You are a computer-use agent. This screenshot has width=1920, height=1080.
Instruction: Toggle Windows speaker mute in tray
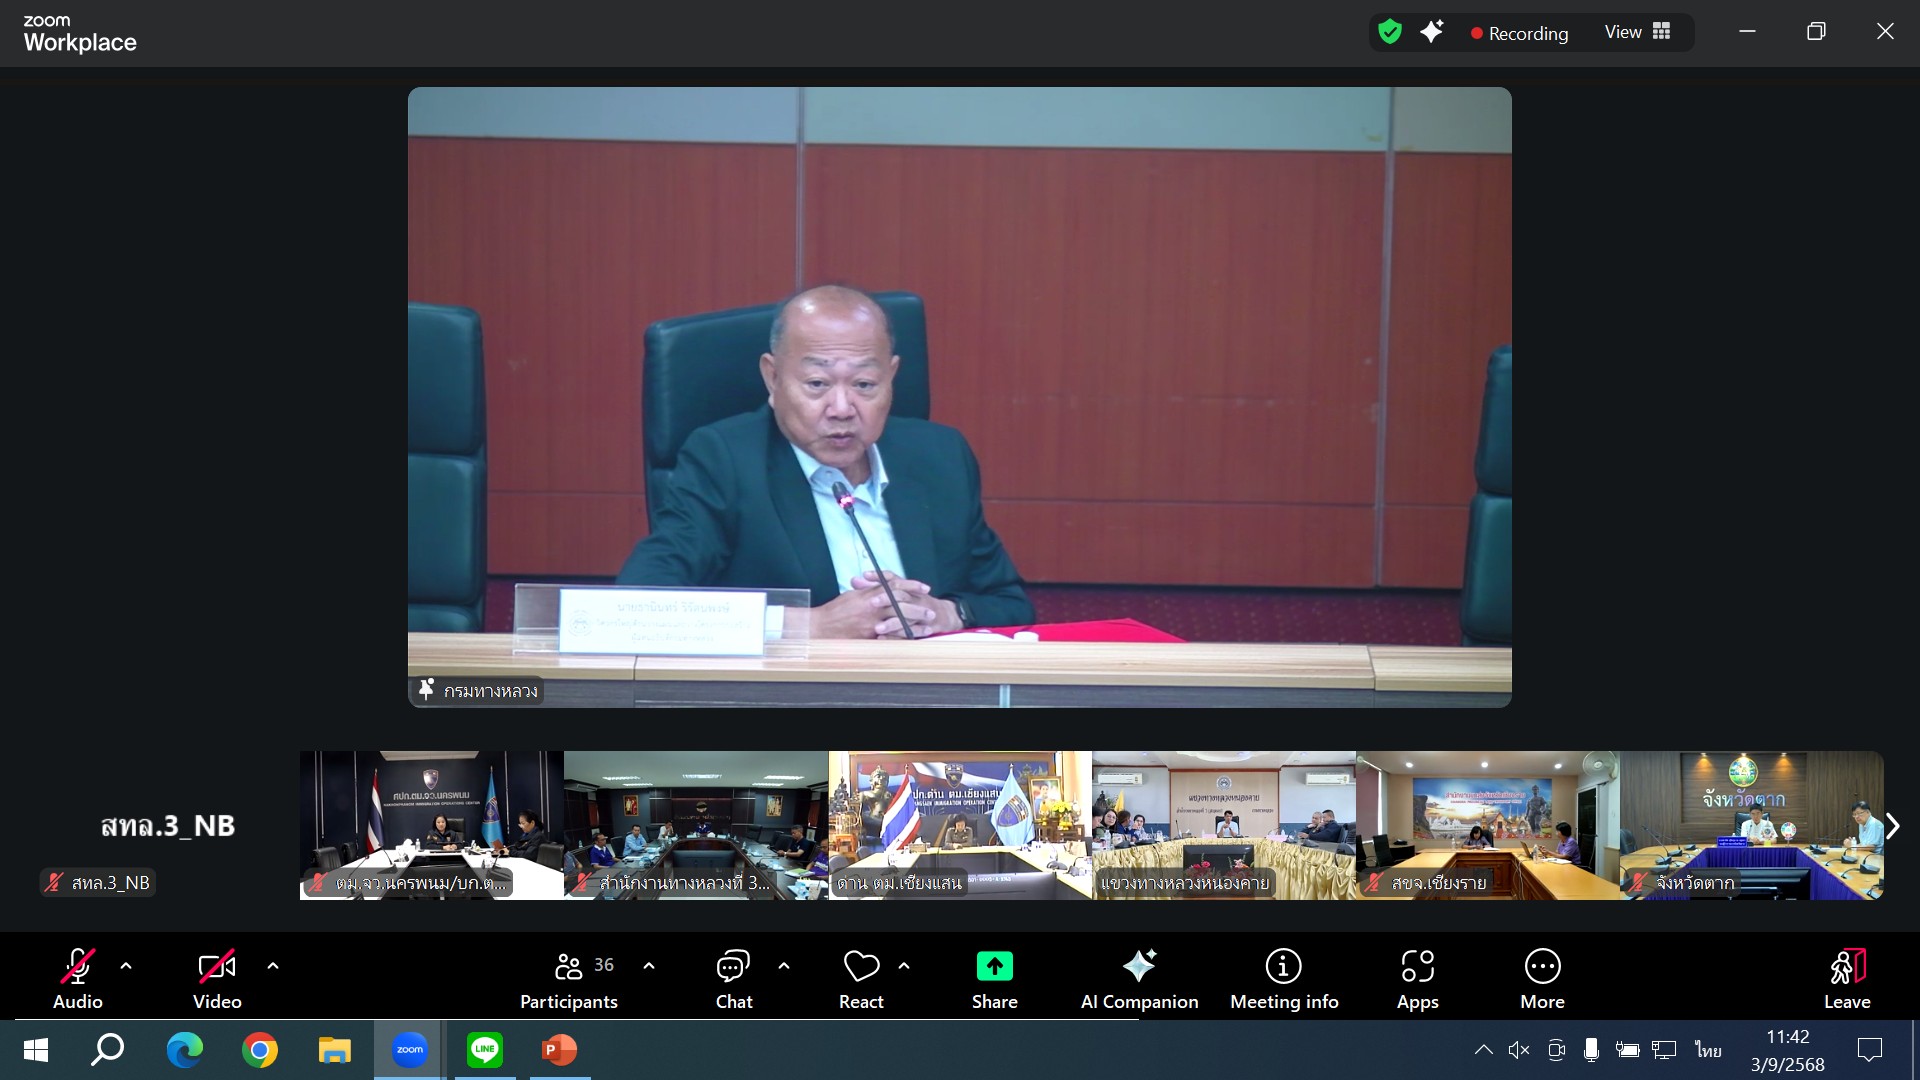tap(1519, 1049)
